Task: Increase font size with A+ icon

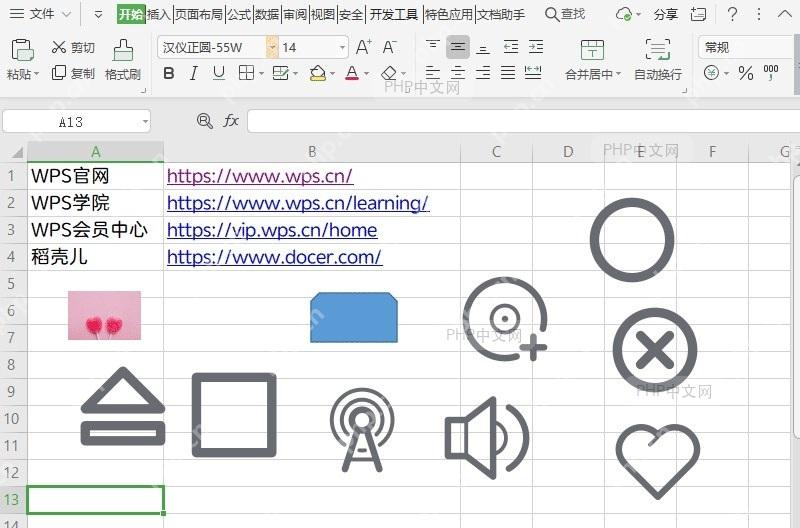Action: (x=363, y=47)
